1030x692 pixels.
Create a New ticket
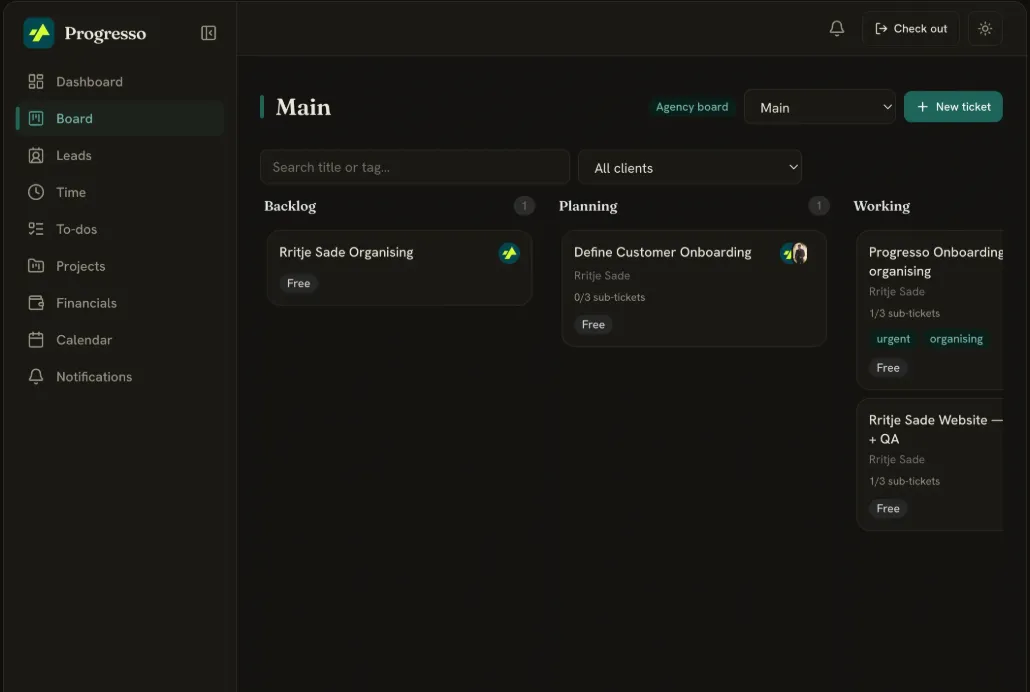(953, 106)
